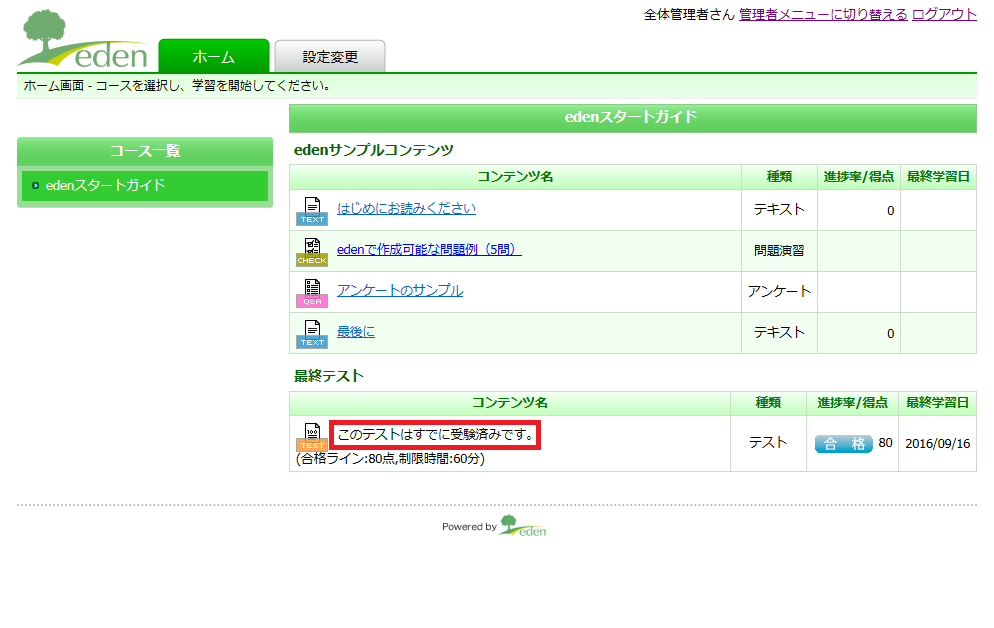Click コンテンツ名 header in 最終テスト table

510,403
